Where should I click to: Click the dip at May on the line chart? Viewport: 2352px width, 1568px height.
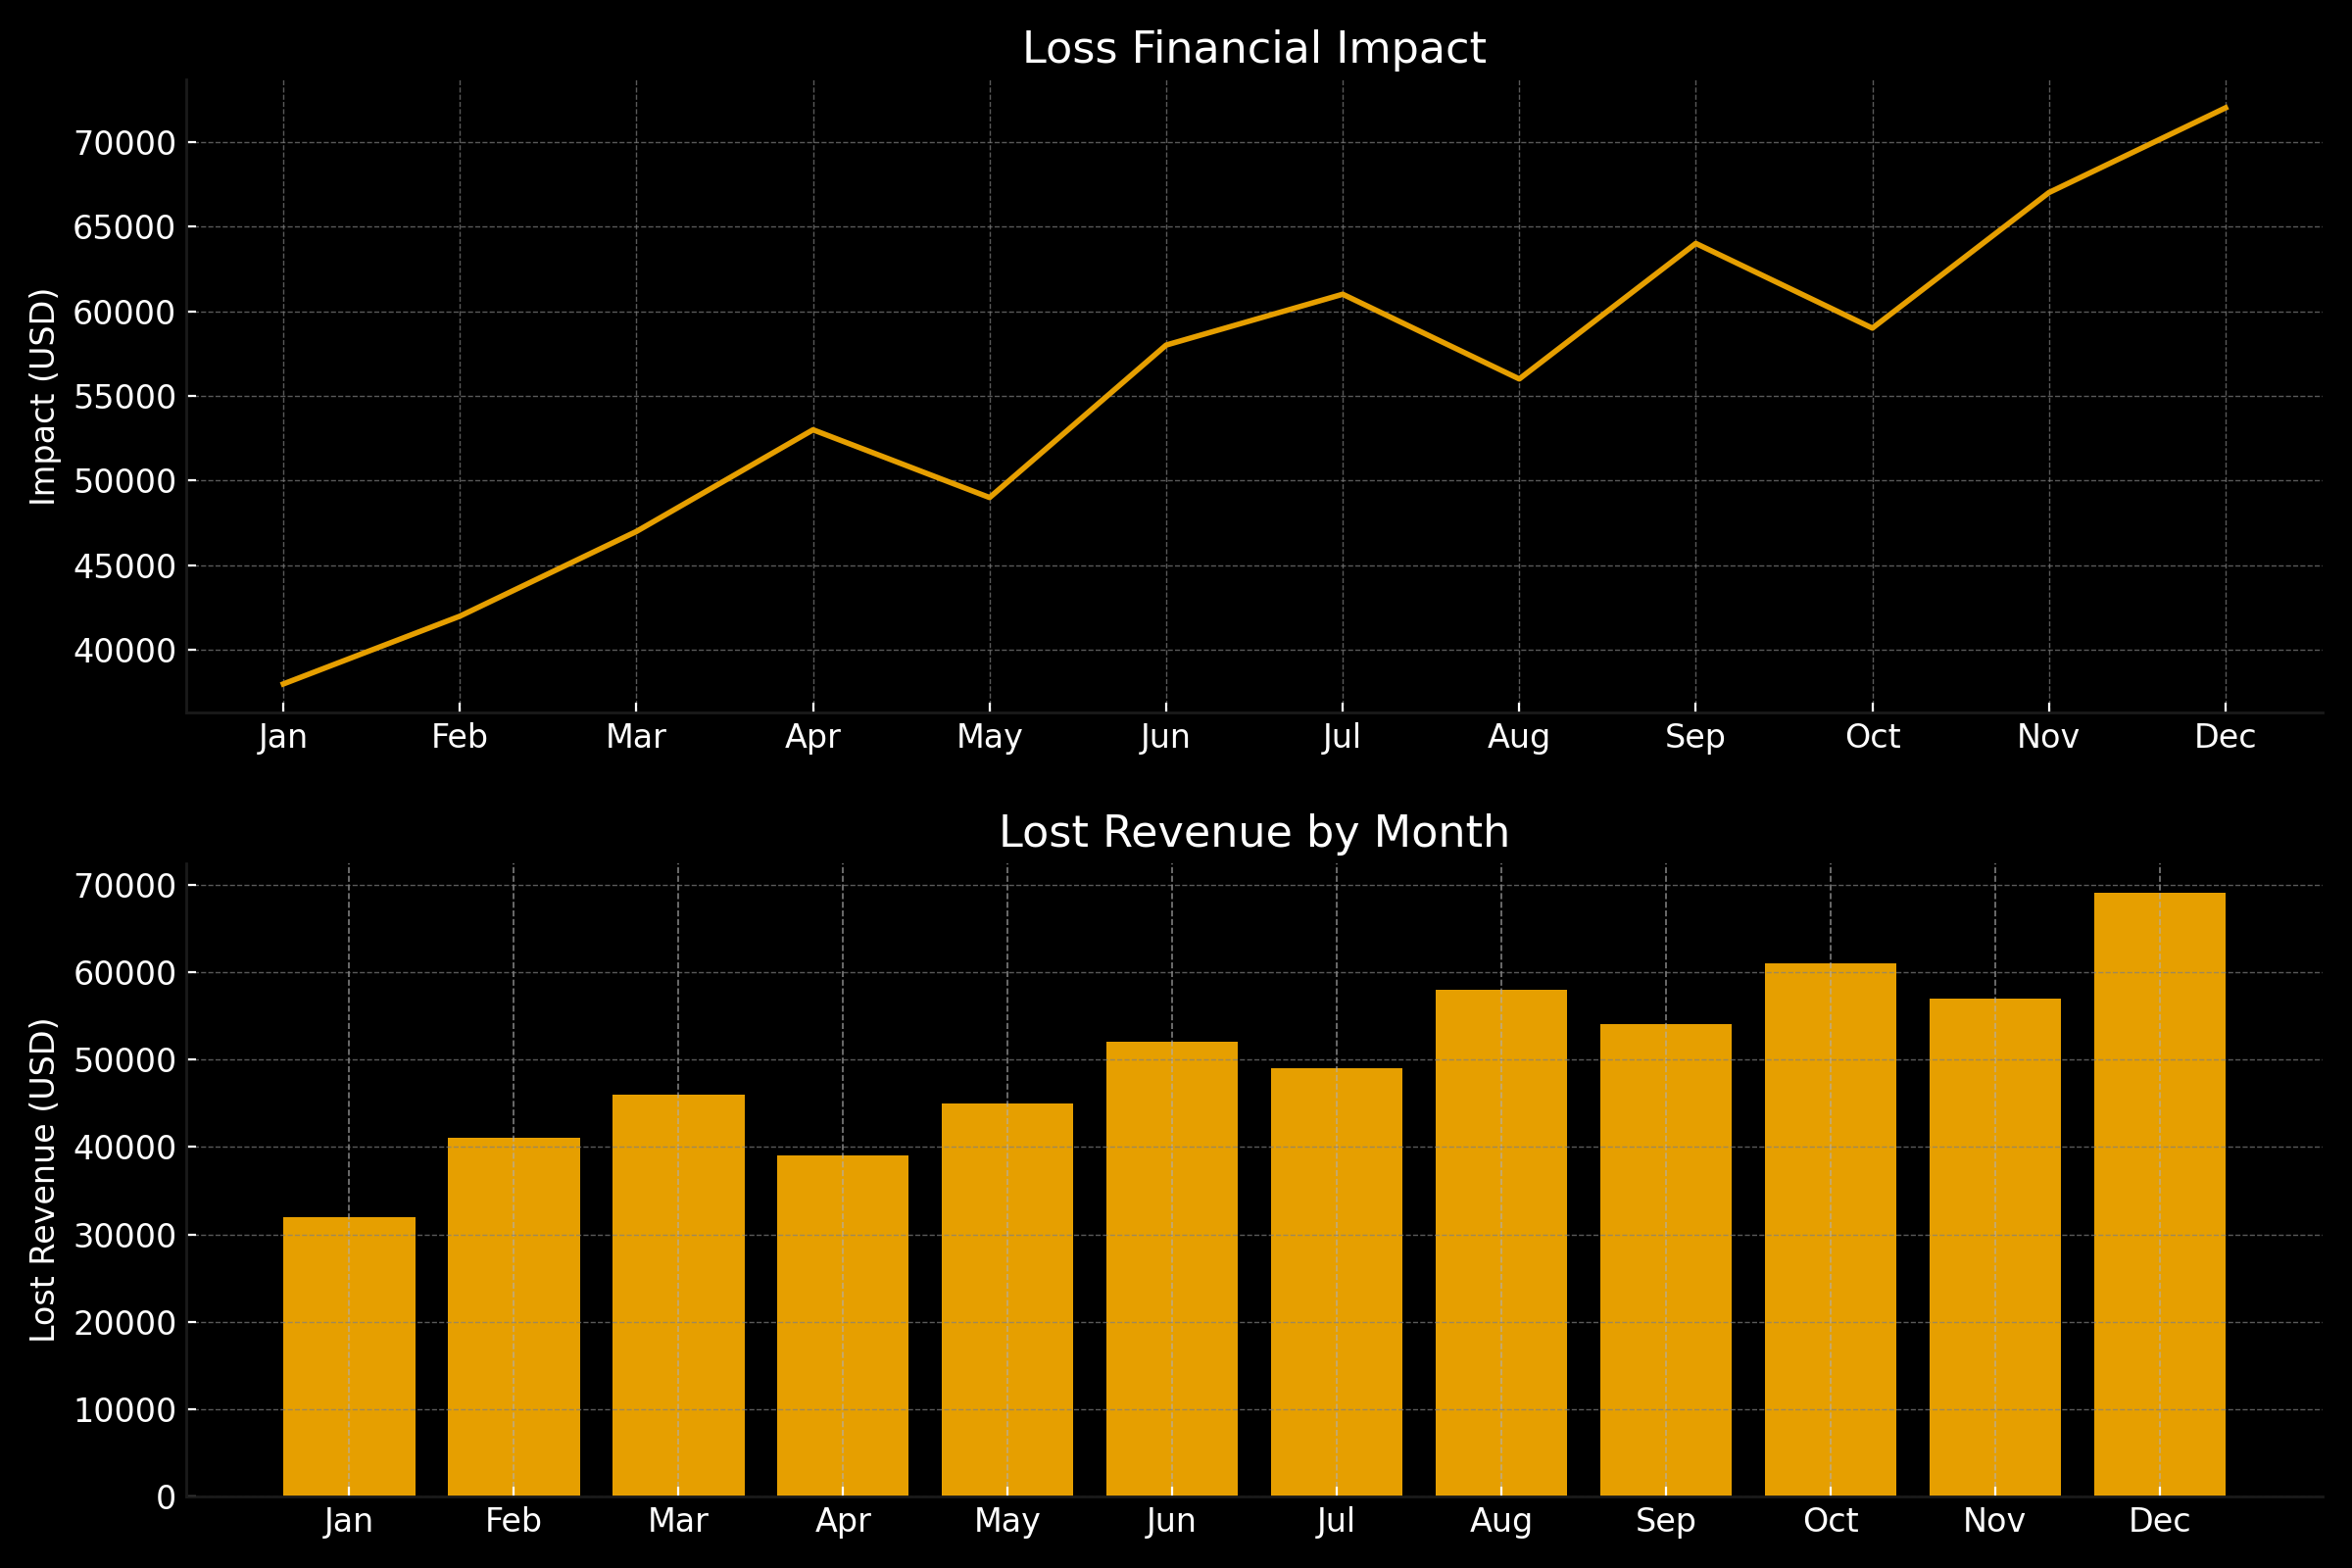coord(990,496)
